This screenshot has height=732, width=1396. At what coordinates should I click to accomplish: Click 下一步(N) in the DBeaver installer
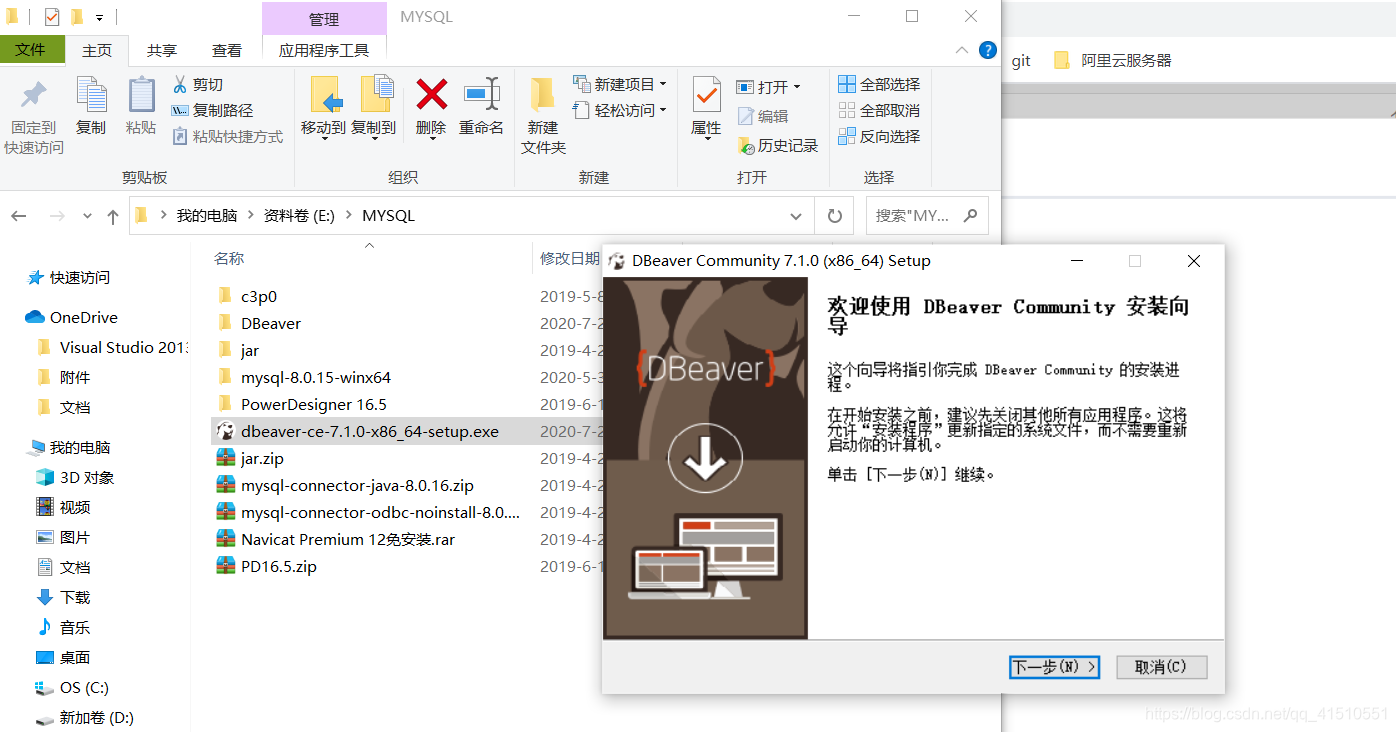pos(1053,666)
